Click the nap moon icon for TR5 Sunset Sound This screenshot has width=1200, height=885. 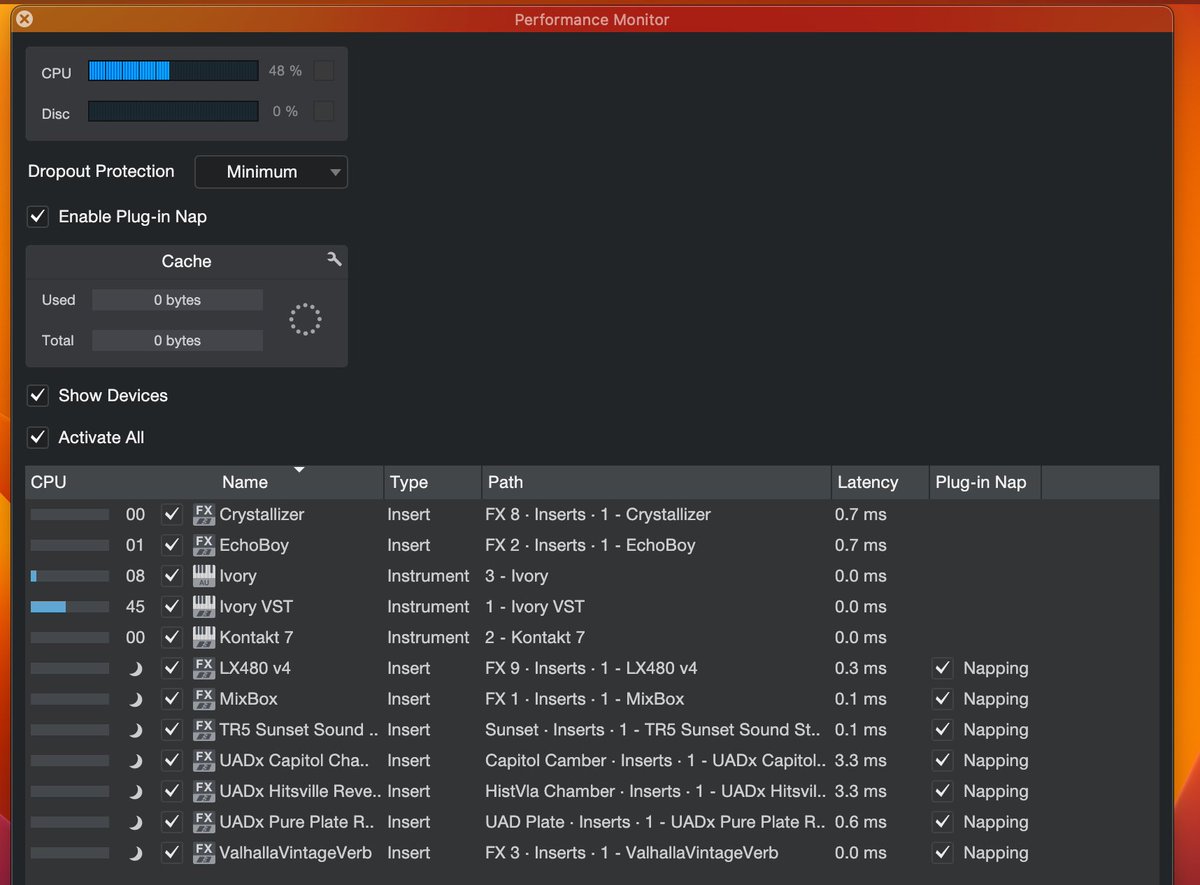click(136, 731)
